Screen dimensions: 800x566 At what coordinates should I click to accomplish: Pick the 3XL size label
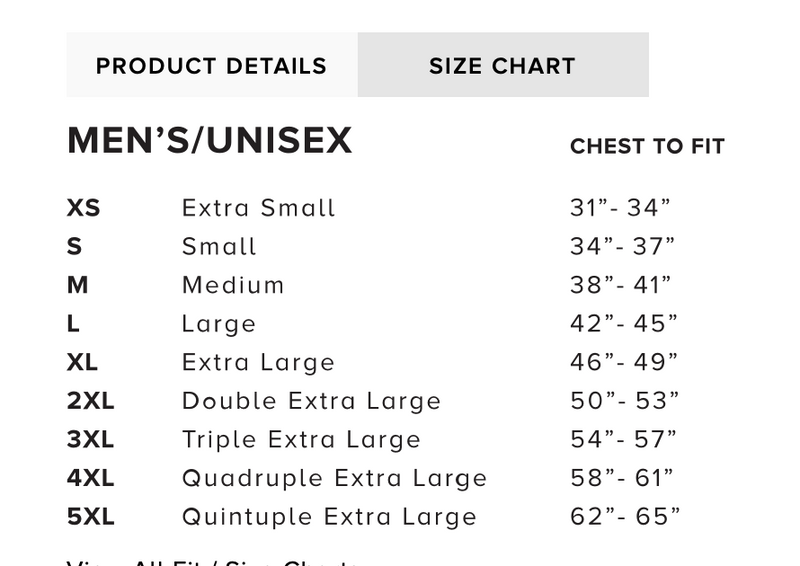click(91, 440)
